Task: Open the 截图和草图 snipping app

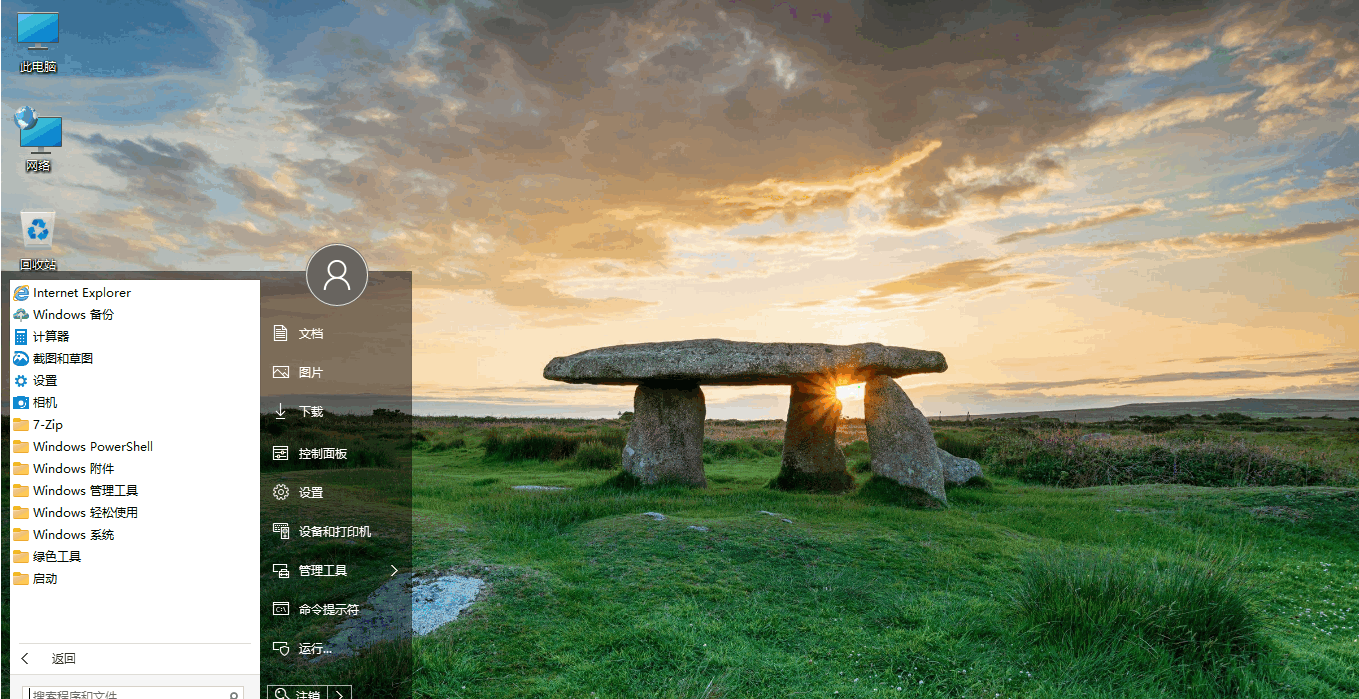Action: point(134,359)
